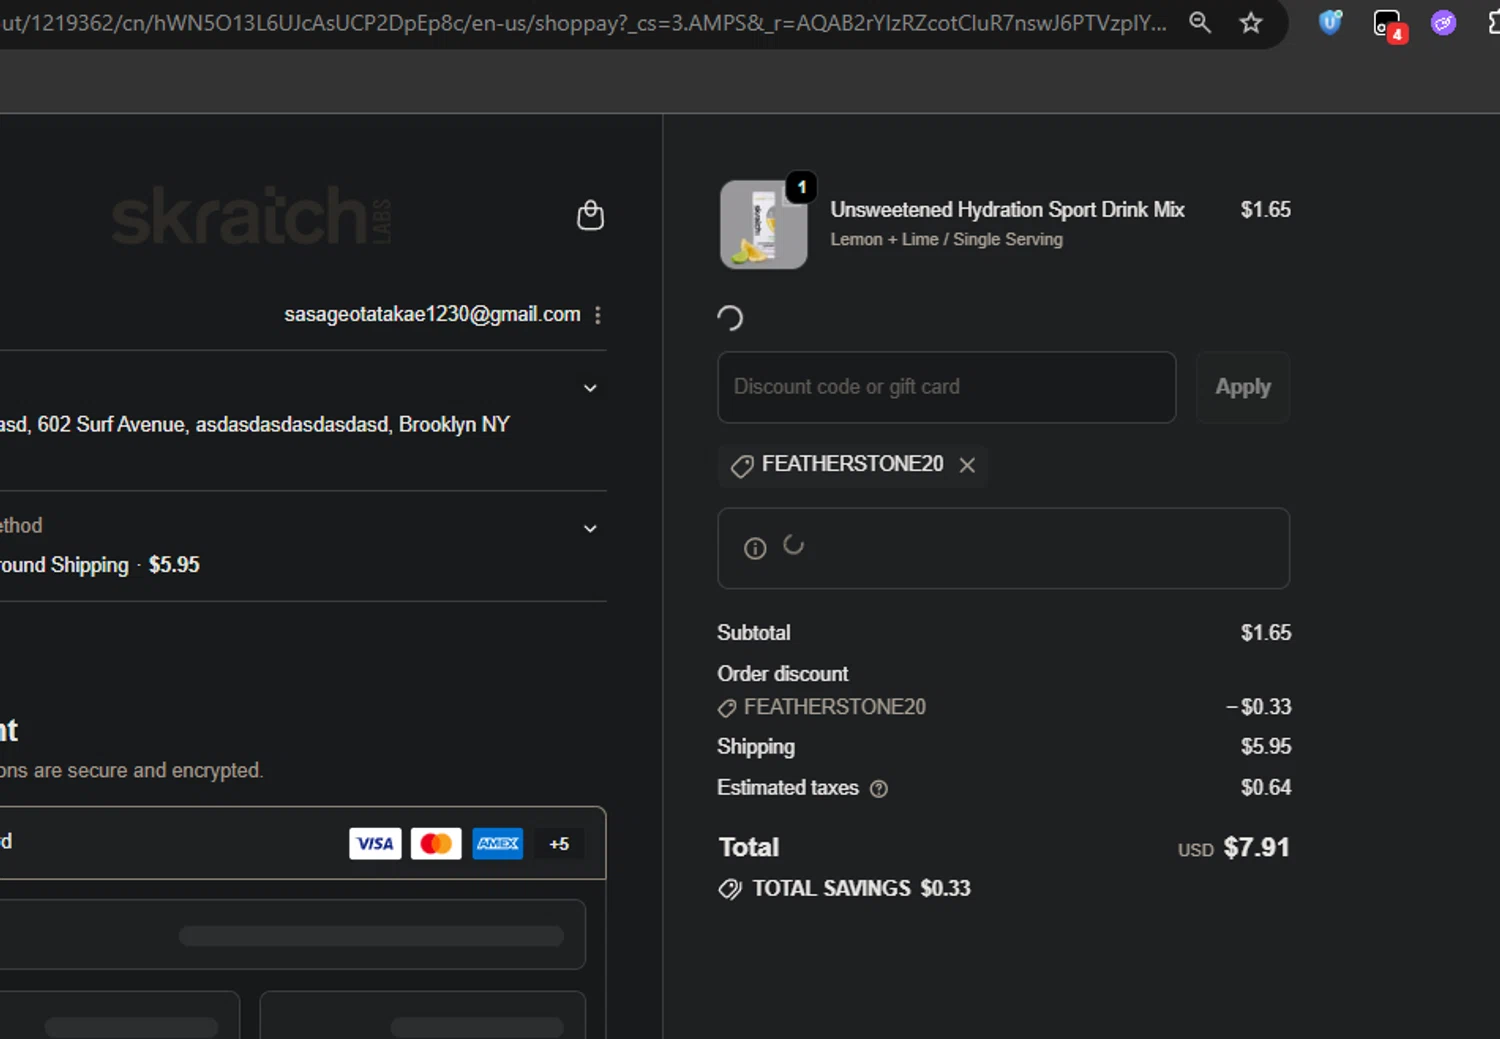Open the three-dot menu beside email address
Viewport: 1500px width, 1039px height.
tap(598, 315)
